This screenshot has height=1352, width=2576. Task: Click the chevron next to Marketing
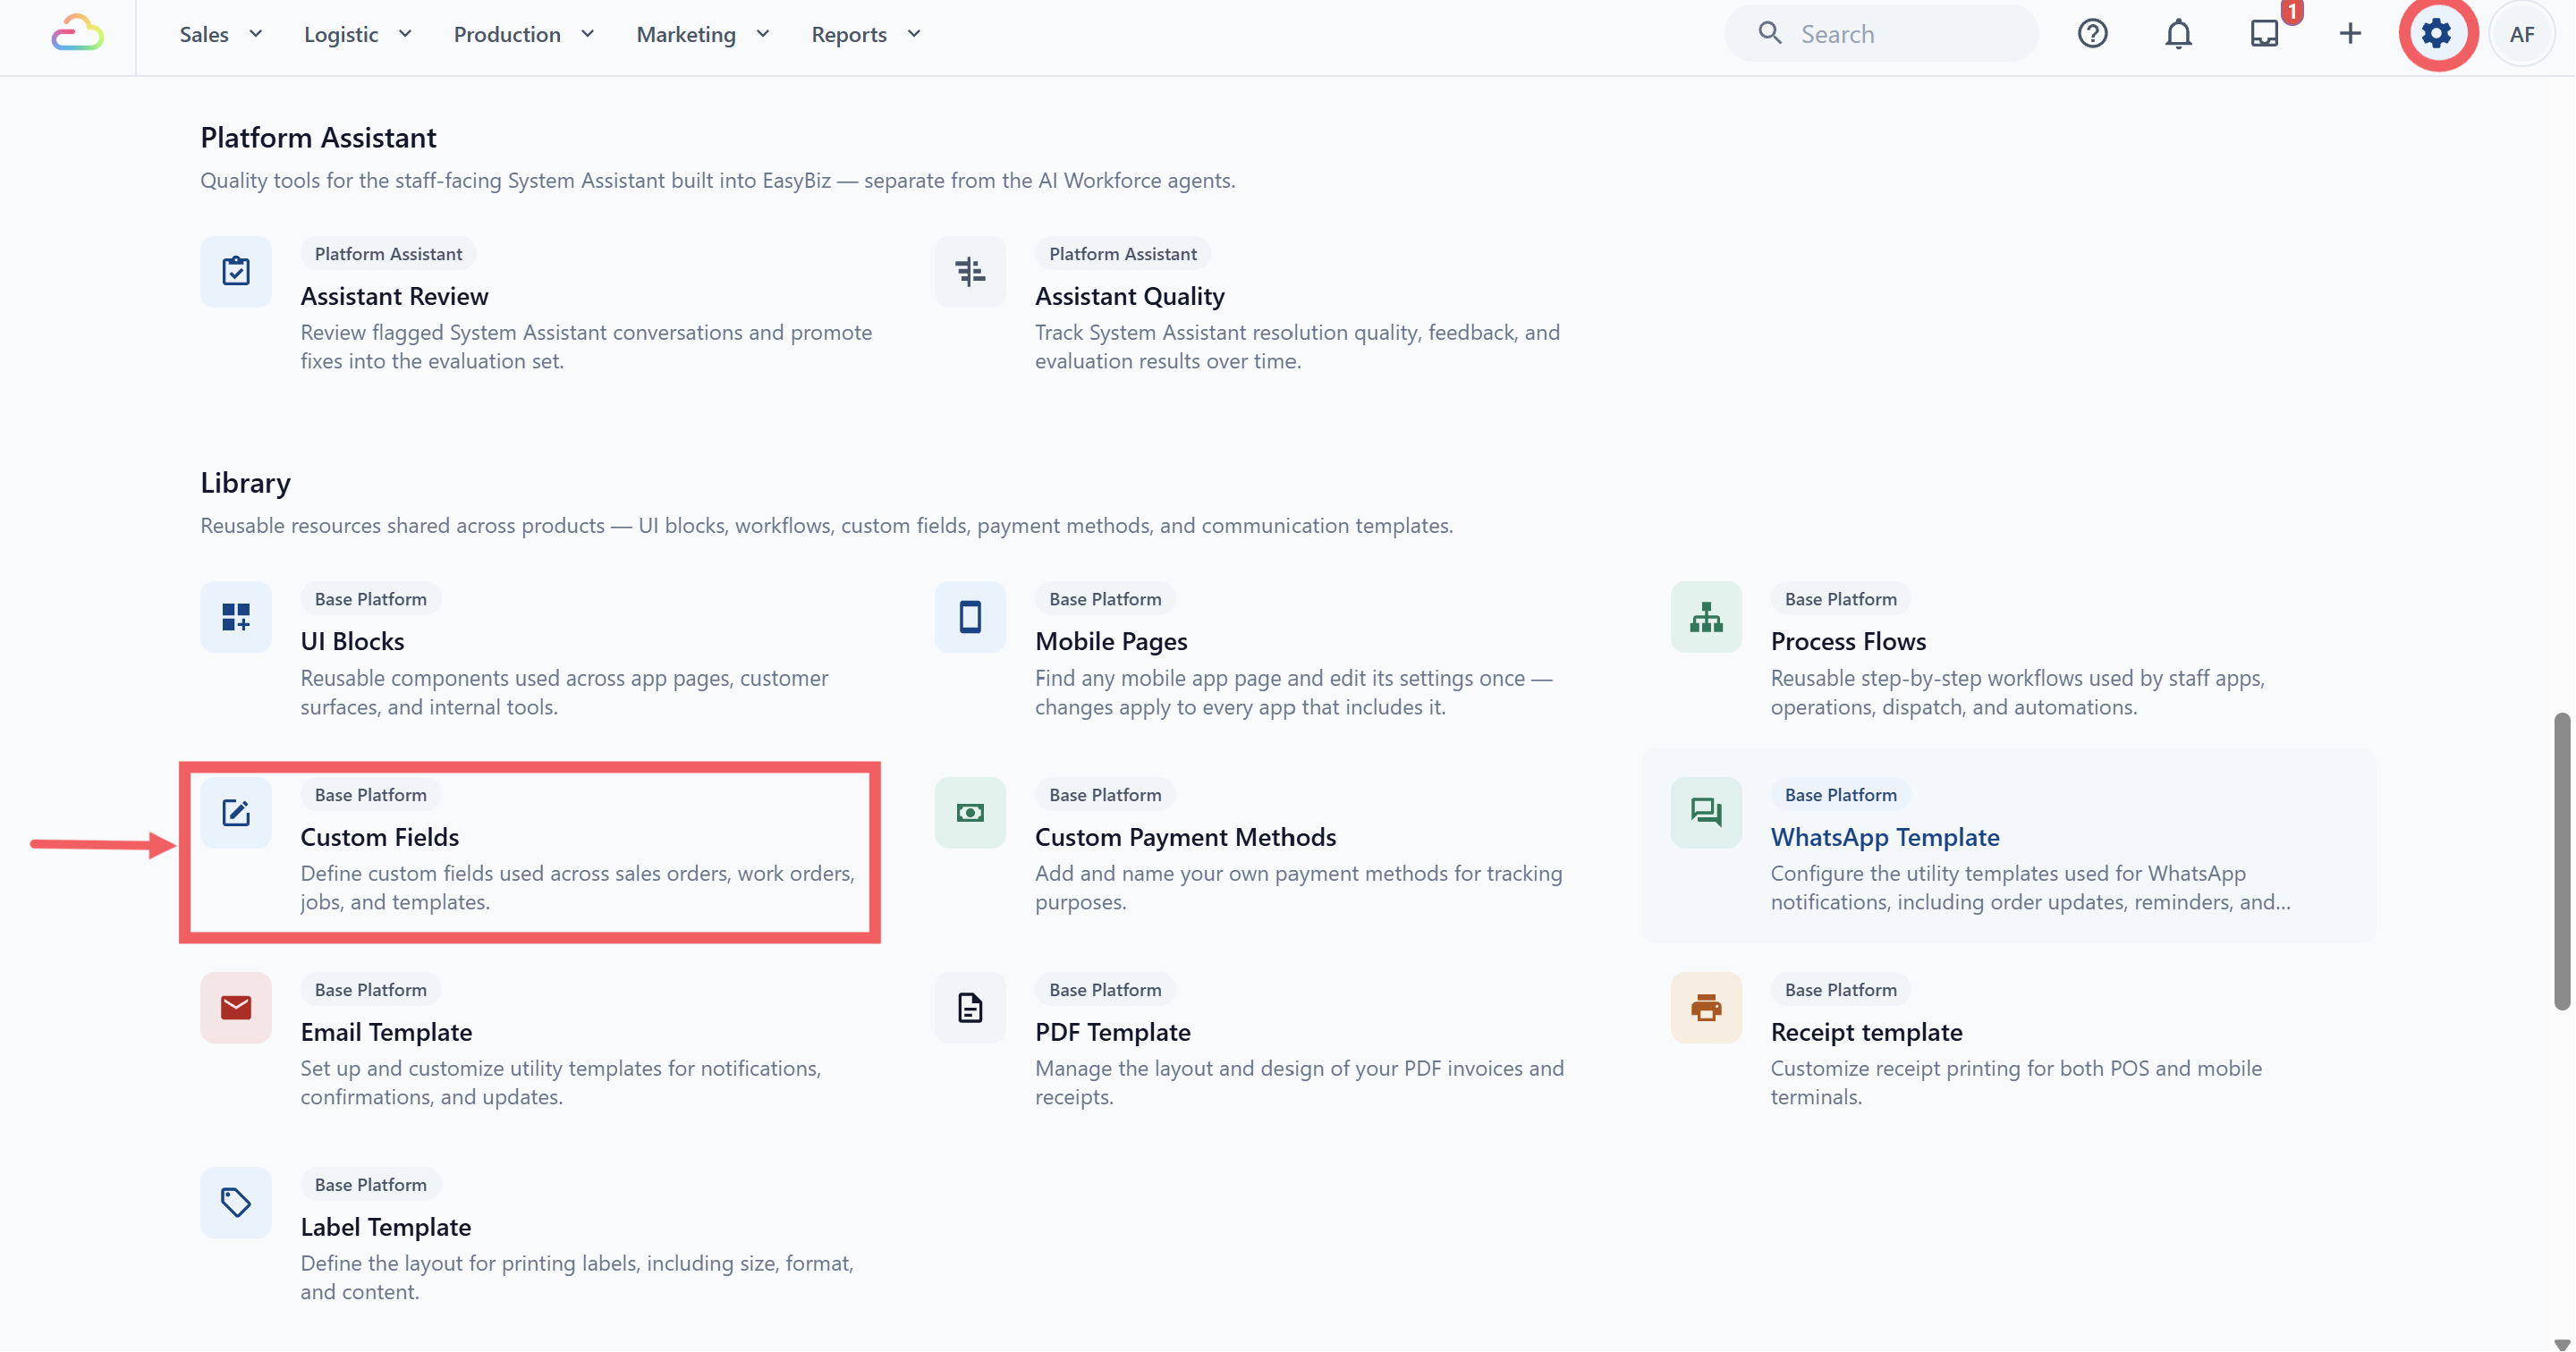pos(763,34)
